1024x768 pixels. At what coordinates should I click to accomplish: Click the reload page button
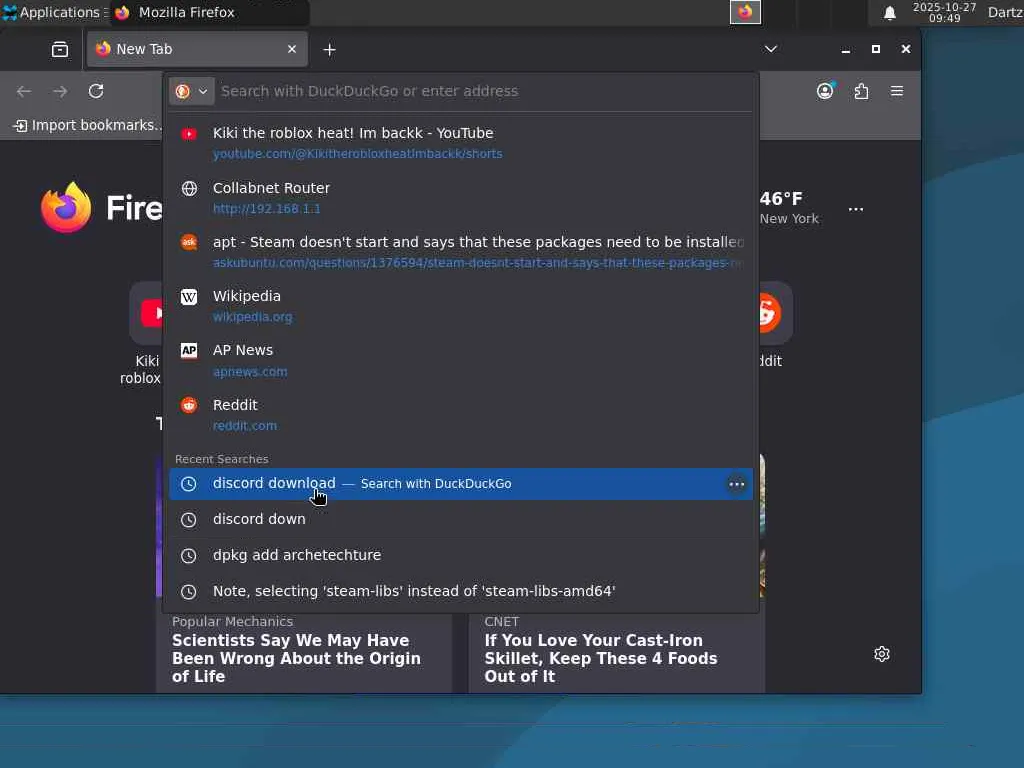96,91
